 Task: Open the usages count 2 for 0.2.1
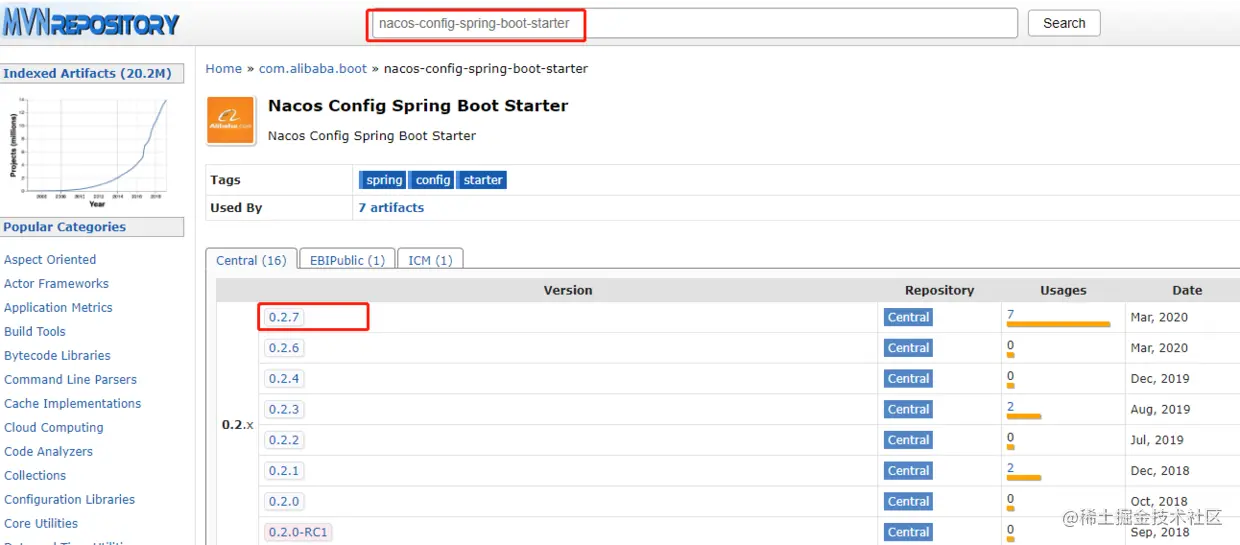click(1011, 467)
